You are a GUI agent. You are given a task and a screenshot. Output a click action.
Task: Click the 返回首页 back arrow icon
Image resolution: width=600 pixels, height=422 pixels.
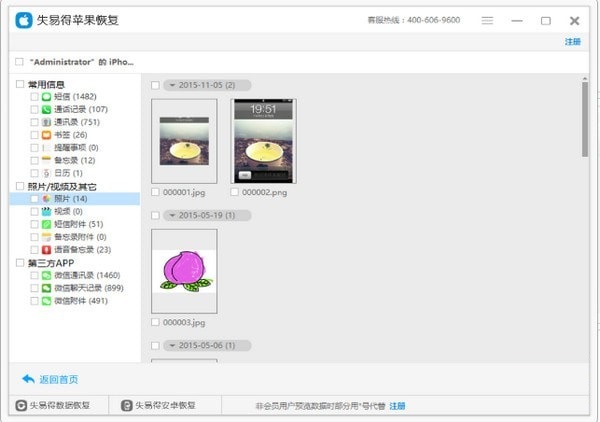point(28,379)
